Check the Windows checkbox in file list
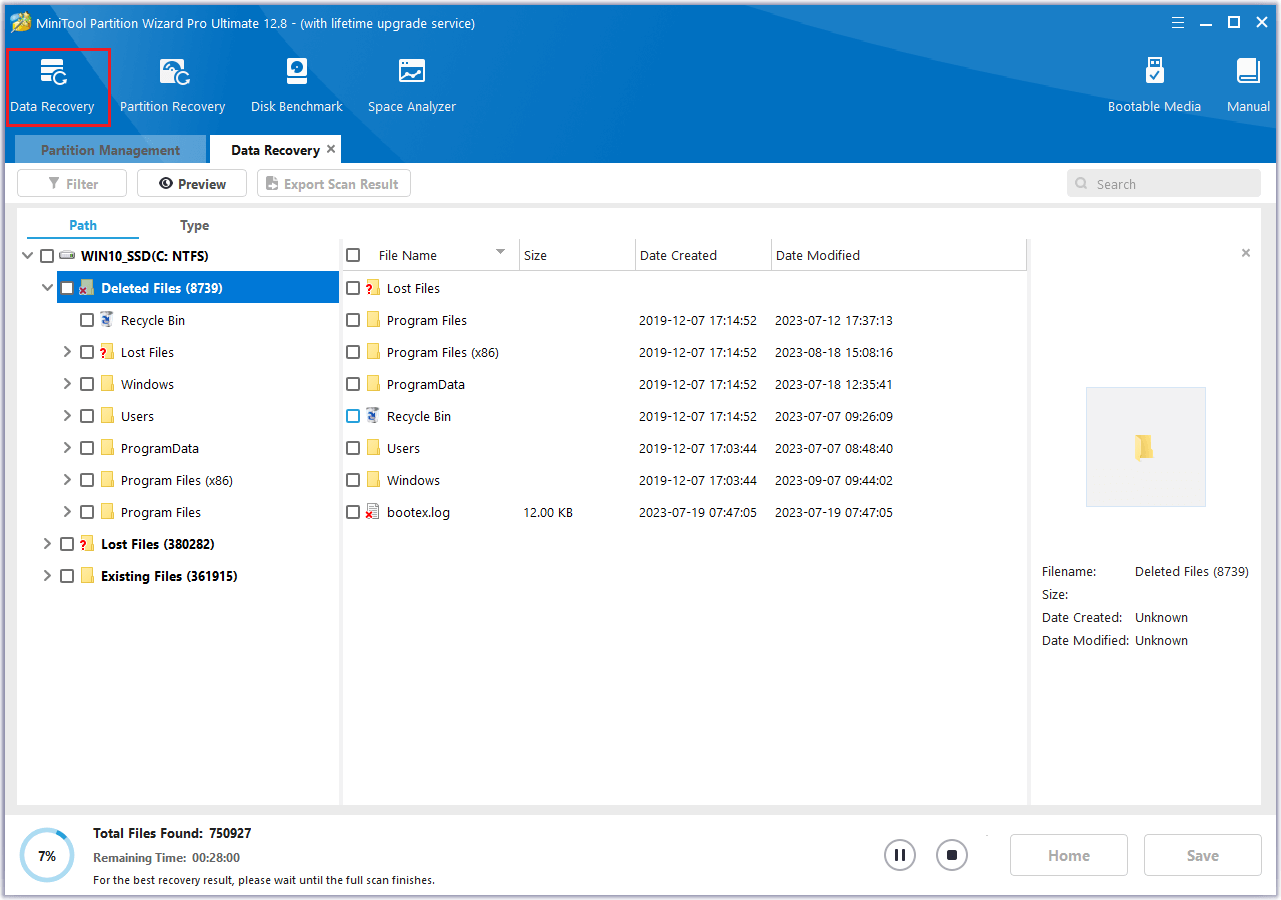 [x=353, y=480]
